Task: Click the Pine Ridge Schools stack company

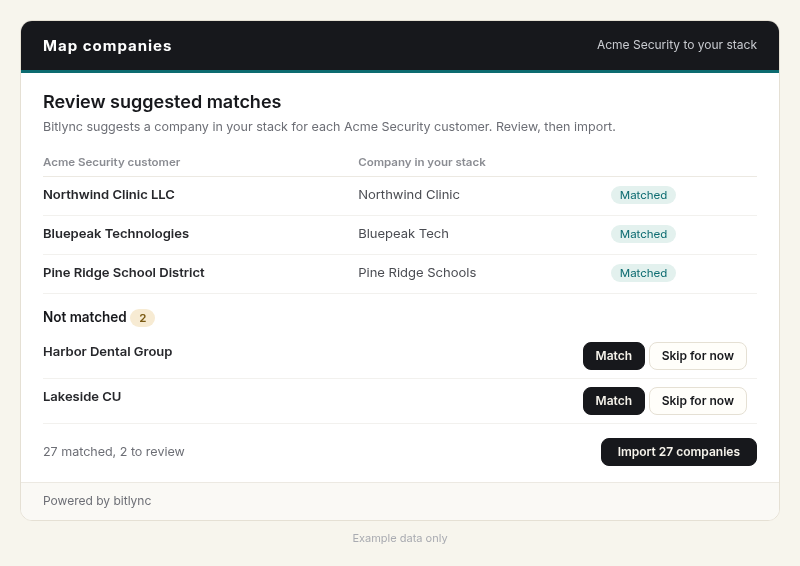Action: click(417, 273)
